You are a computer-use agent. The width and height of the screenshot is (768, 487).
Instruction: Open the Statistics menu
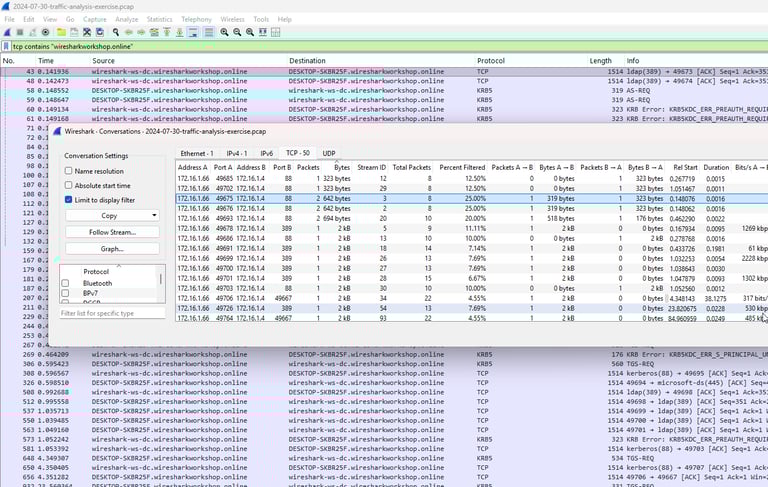pyautogui.click(x=159, y=19)
